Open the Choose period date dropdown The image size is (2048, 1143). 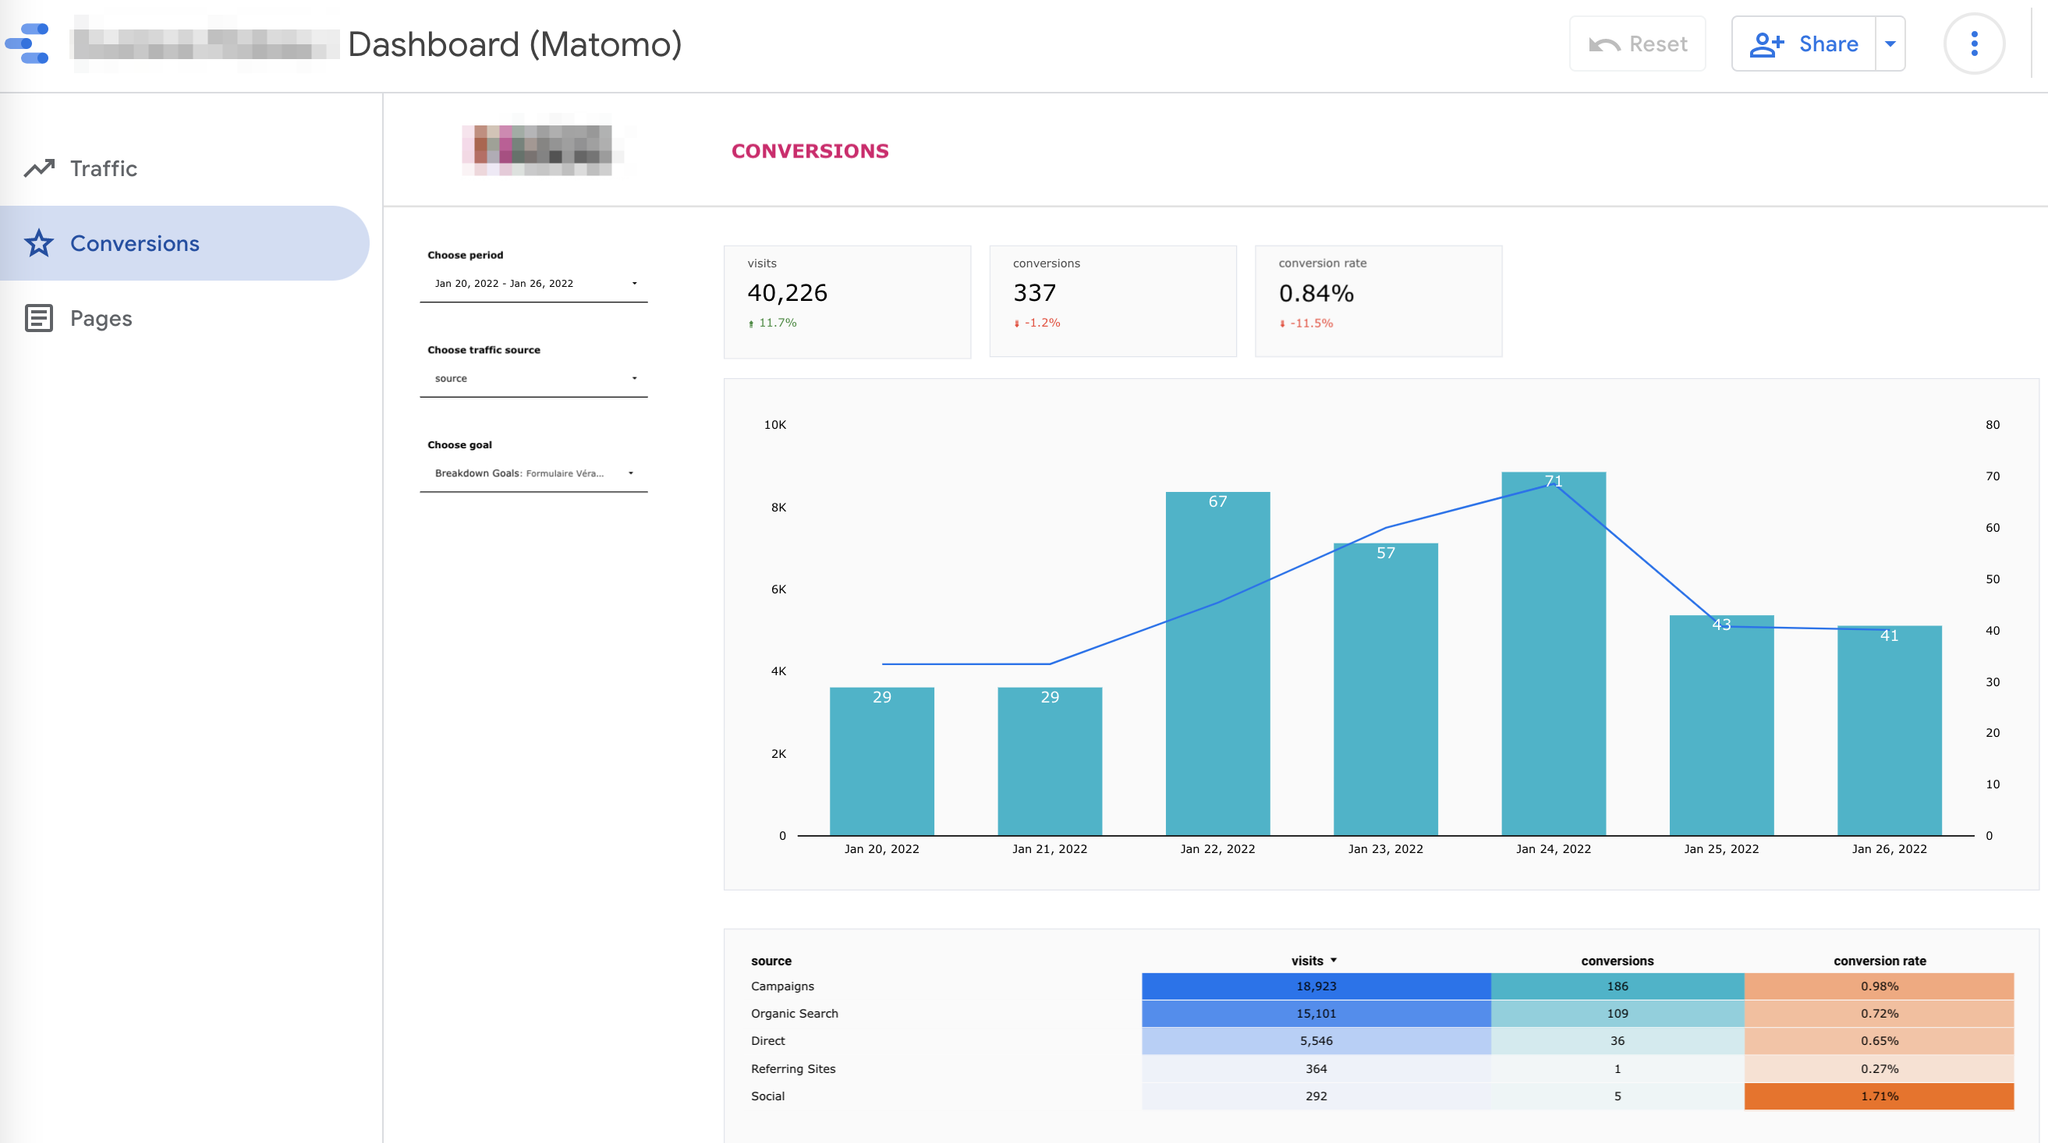pos(533,284)
